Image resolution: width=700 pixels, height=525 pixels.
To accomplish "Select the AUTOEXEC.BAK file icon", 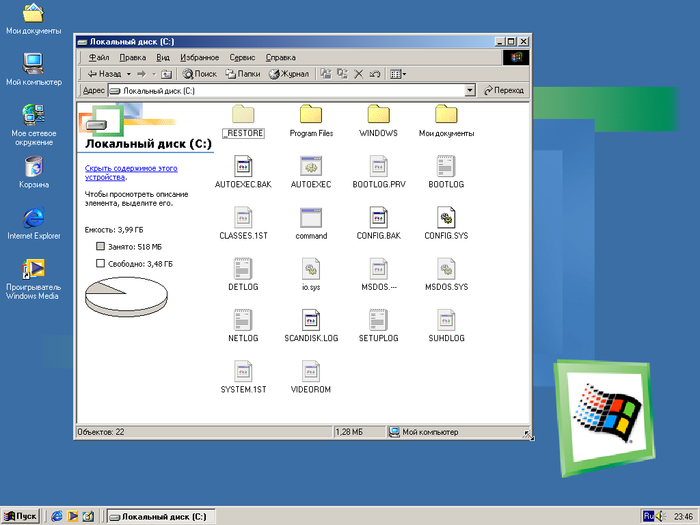I will (243, 166).
